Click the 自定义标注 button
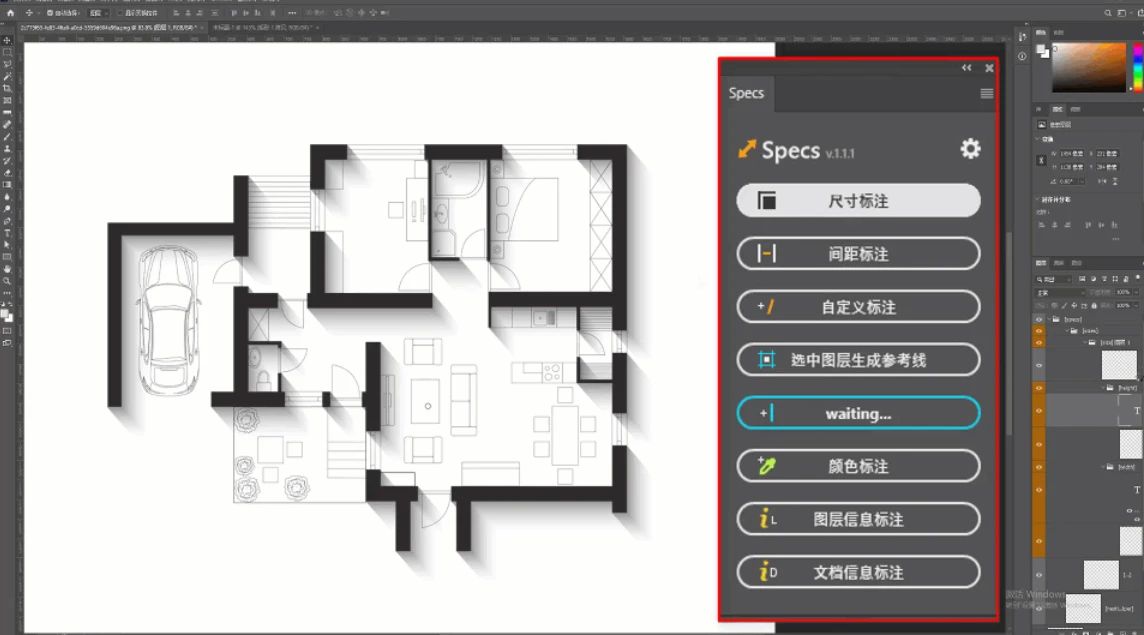The image size is (1144, 635). click(x=858, y=307)
